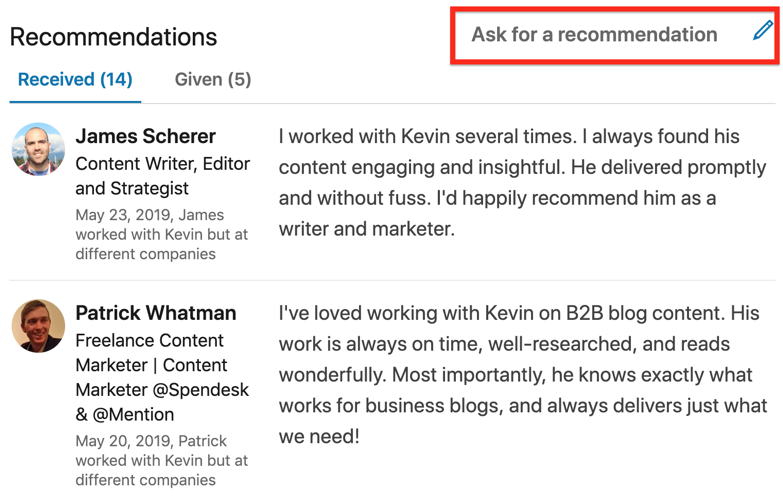Image resolution: width=783 pixels, height=499 pixels.
Task: Open James Scherer's profile name link
Action: [146, 136]
